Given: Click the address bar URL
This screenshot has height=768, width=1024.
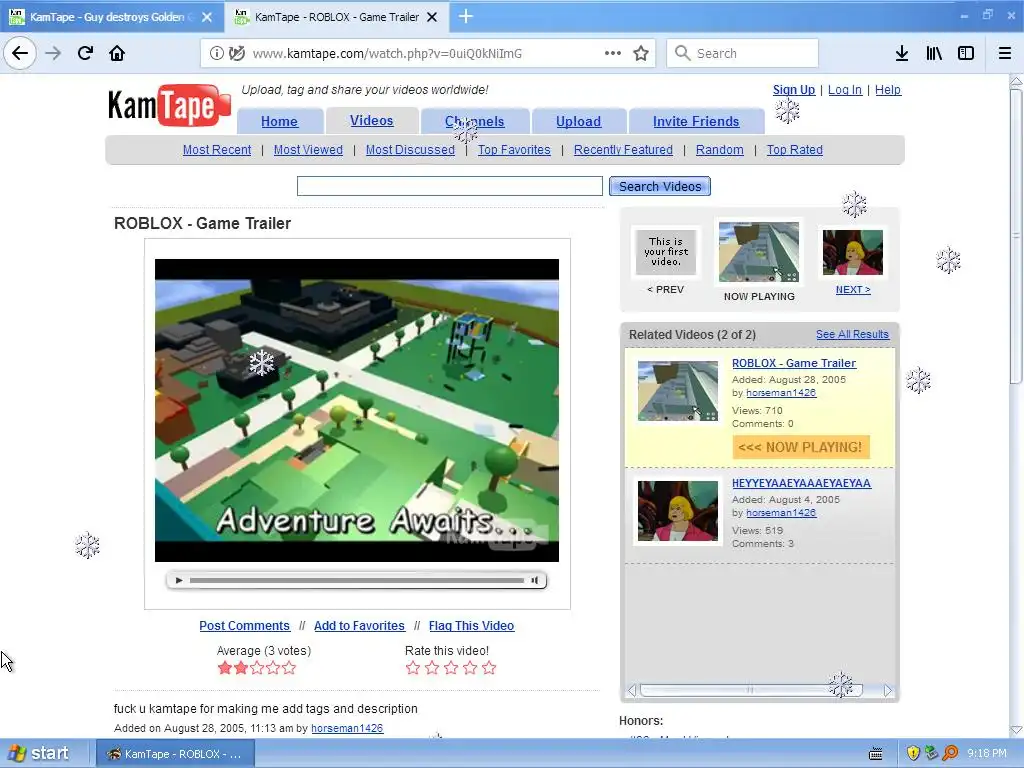Looking at the screenshot, I should tap(387, 54).
